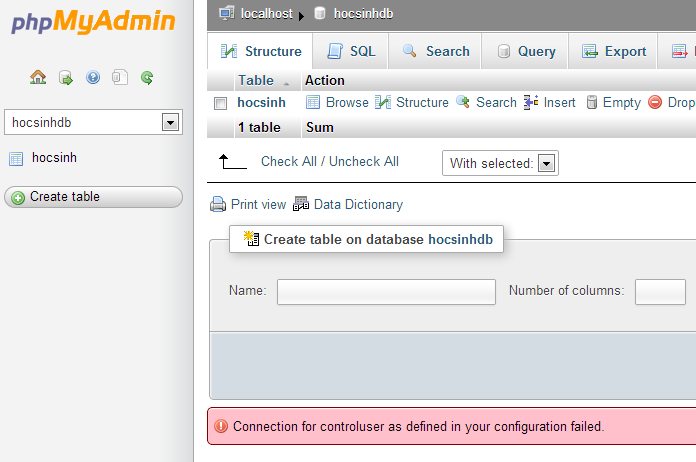Viewport: 696px width, 462px height.
Task: Open the Export tab
Action: point(613,51)
